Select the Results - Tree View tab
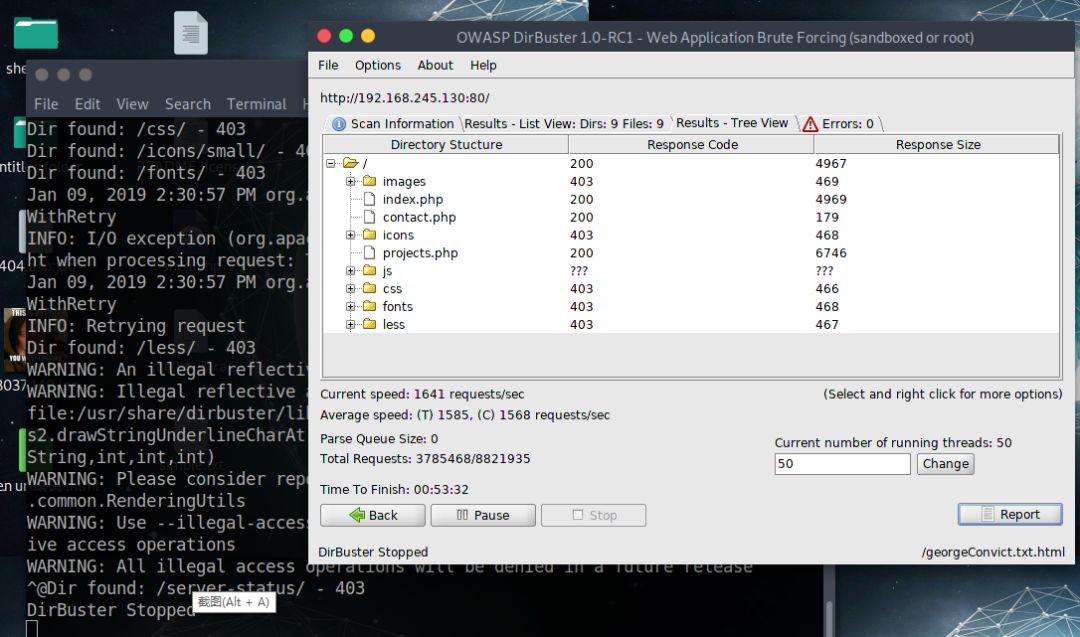The height and width of the screenshot is (637, 1080). pos(731,123)
